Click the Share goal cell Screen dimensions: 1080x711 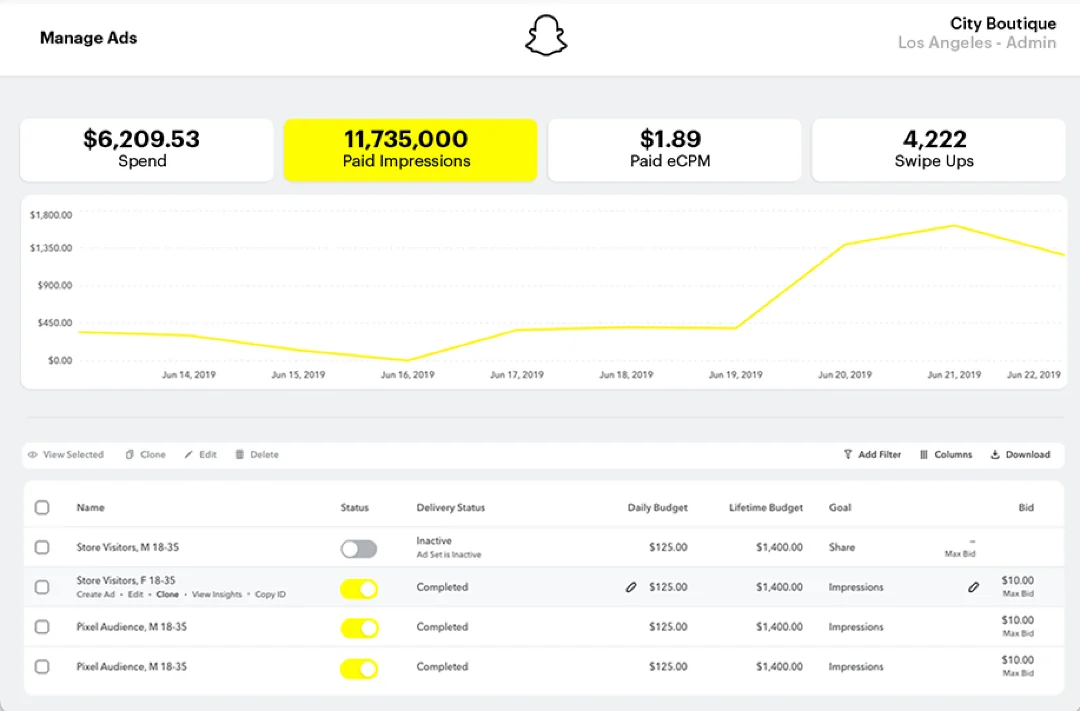[x=842, y=547]
